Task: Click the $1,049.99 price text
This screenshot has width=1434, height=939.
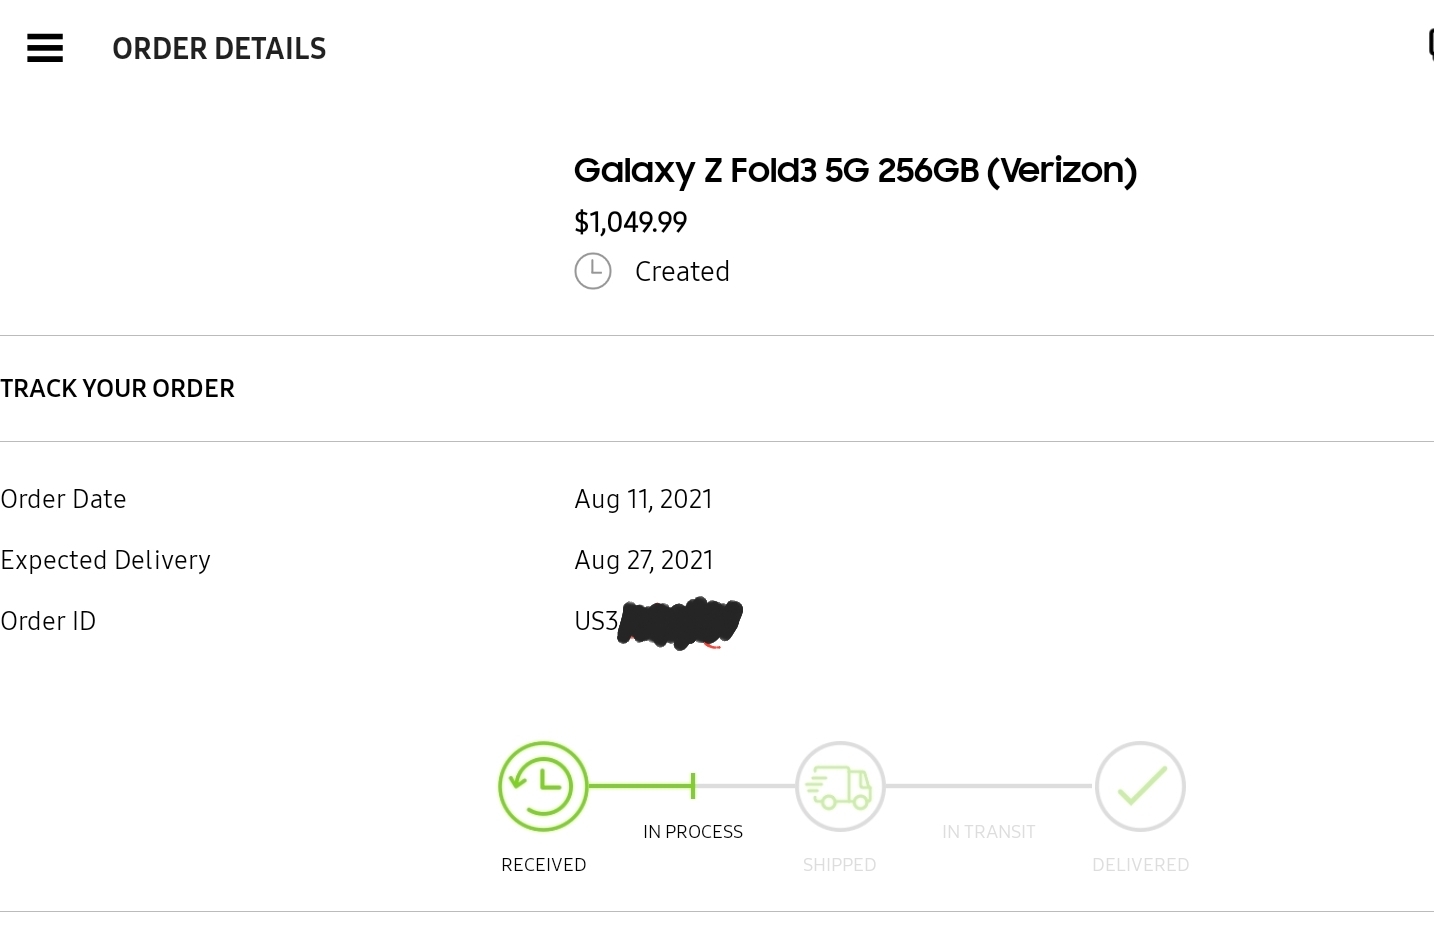Action: (x=630, y=222)
